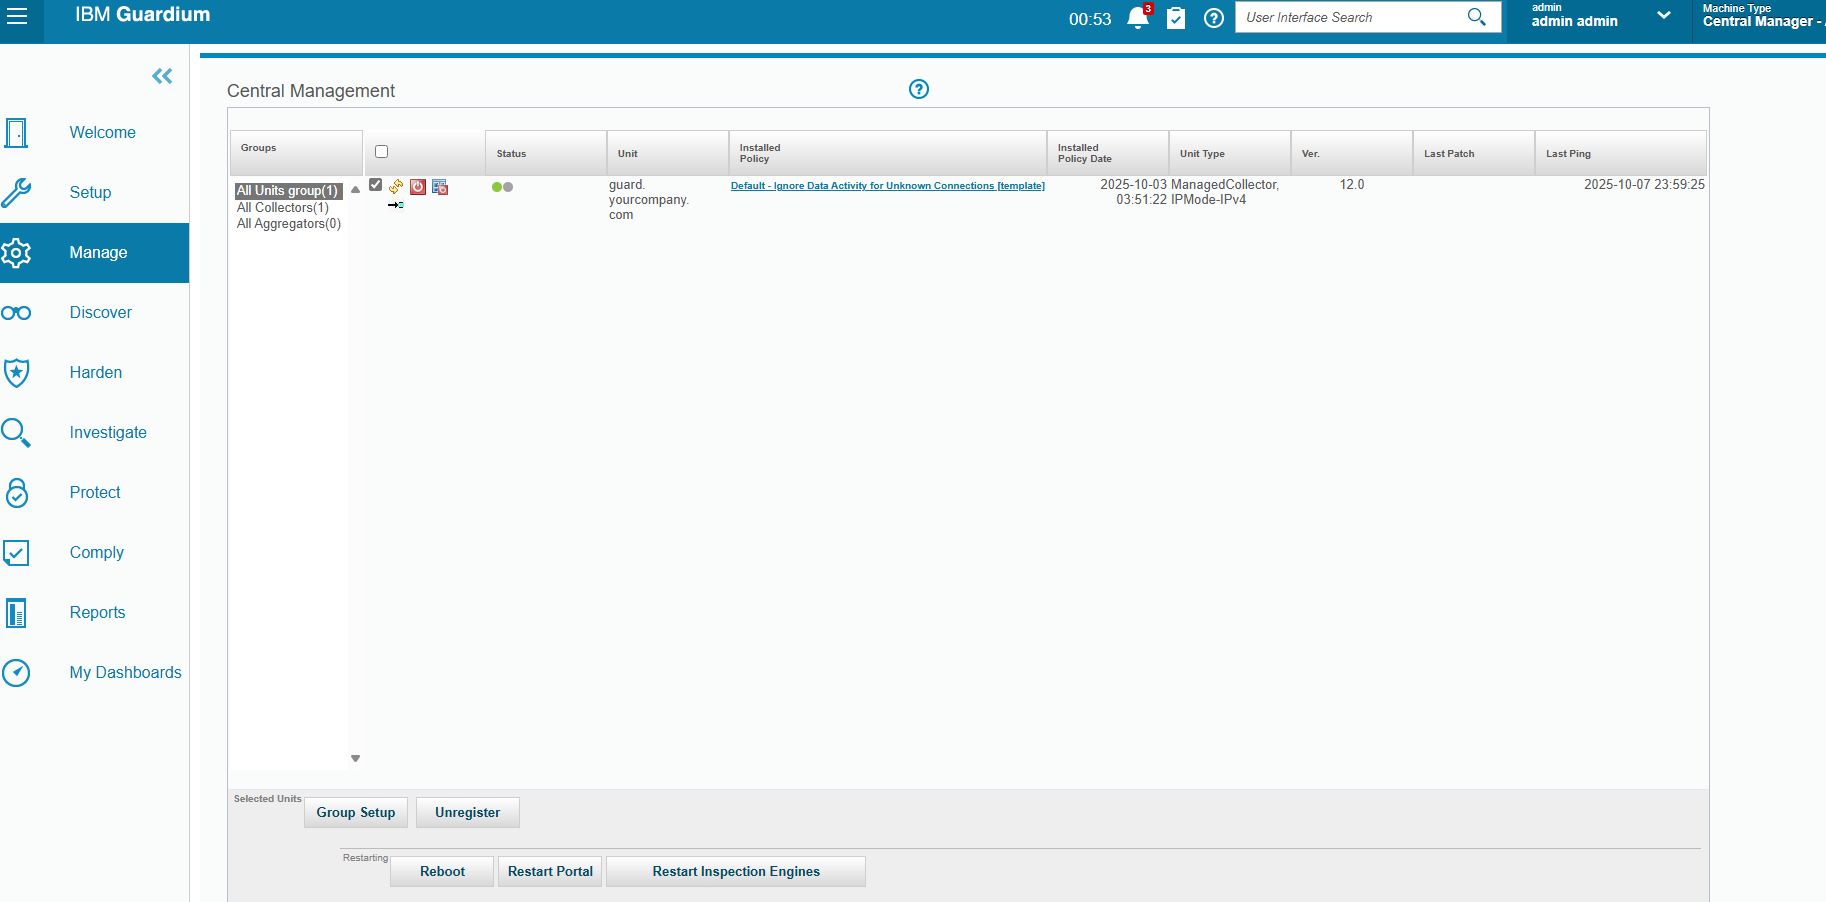Image resolution: width=1826 pixels, height=902 pixels.
Task: Open the Welcome menu
Action: point(103,132)
